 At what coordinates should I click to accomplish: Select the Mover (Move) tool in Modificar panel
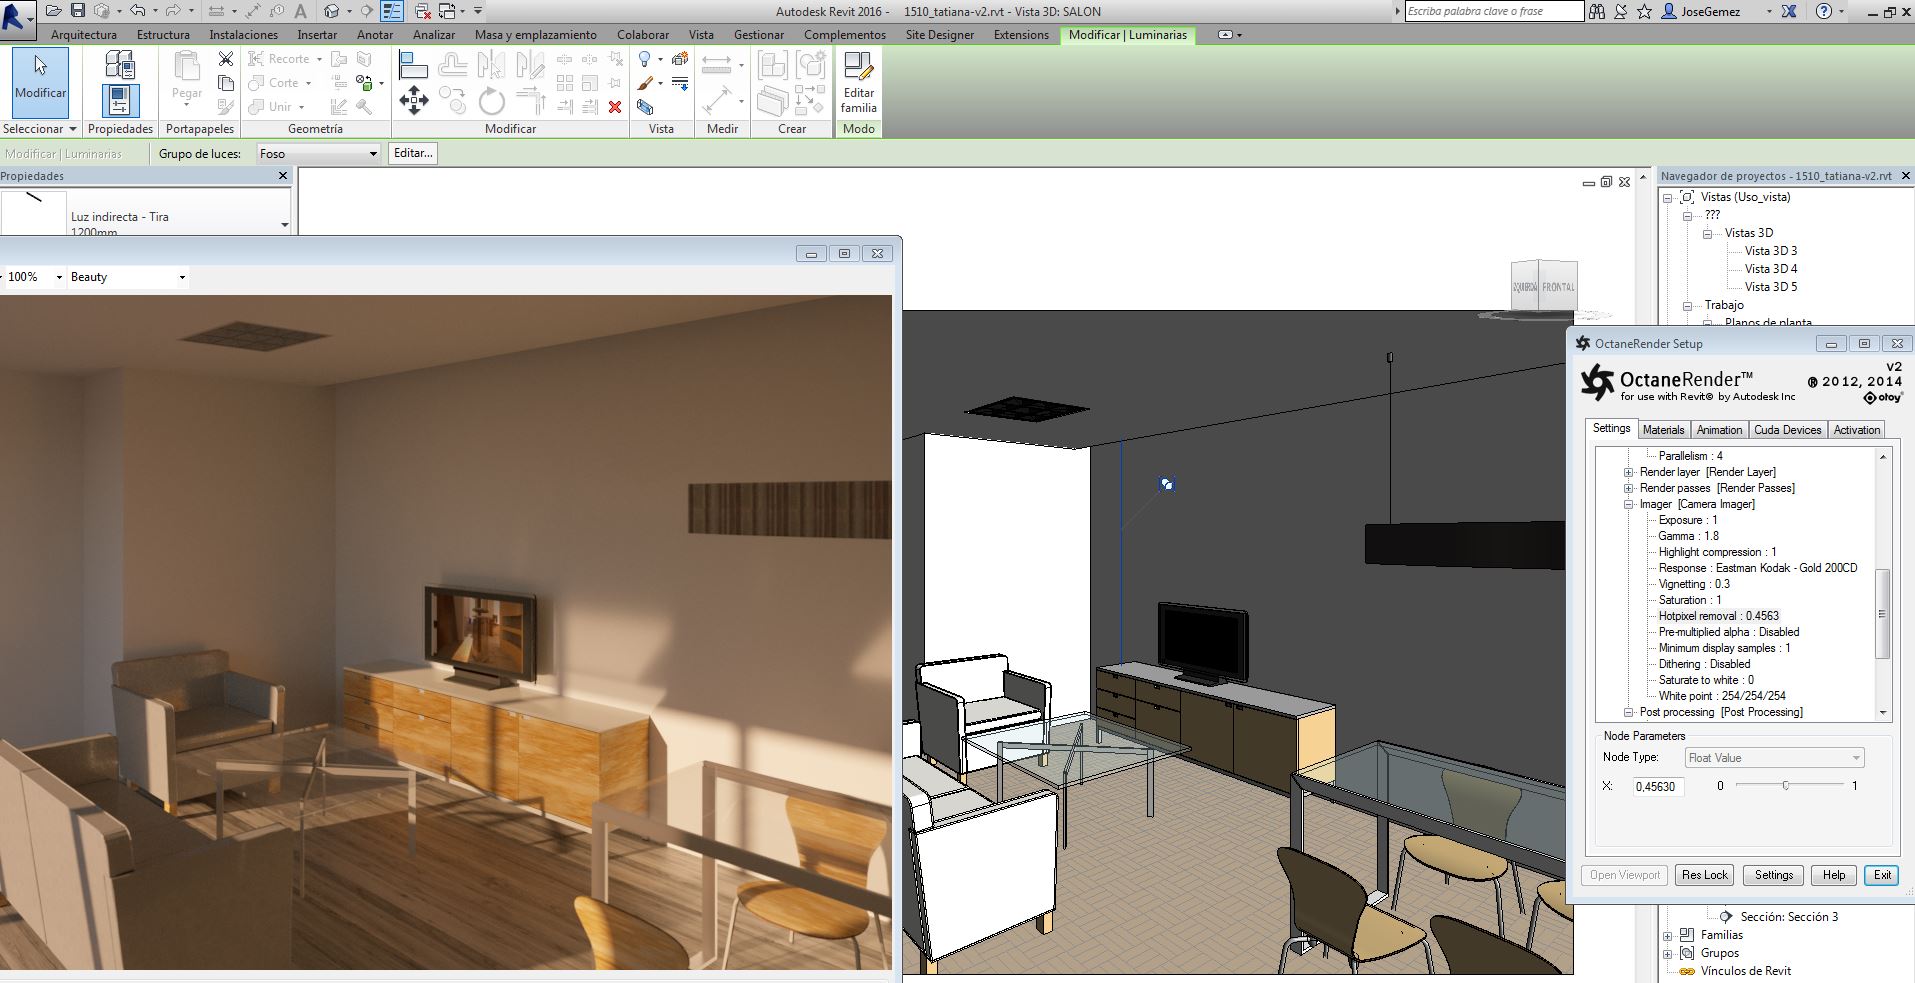click(414, 100)
